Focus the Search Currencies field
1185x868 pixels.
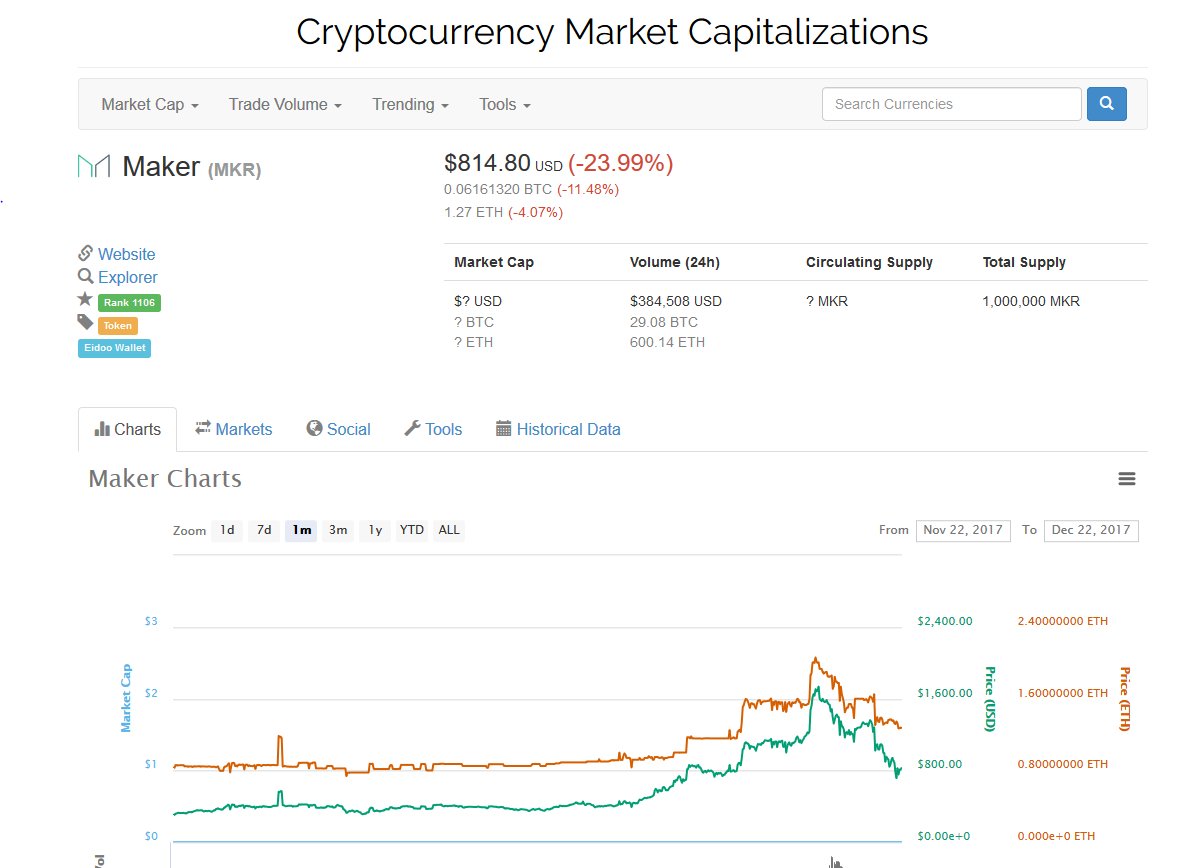coord(951,104)
